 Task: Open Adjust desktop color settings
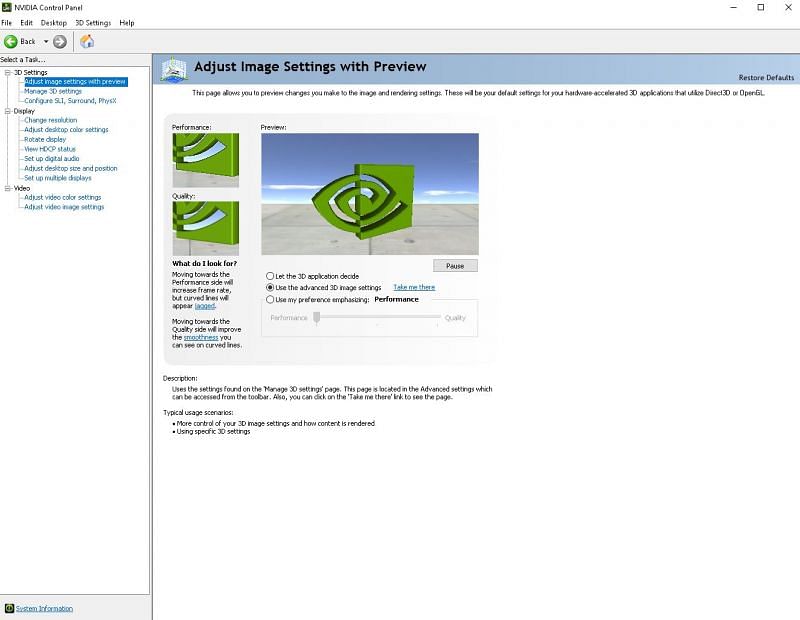click(x=66, y=130)
